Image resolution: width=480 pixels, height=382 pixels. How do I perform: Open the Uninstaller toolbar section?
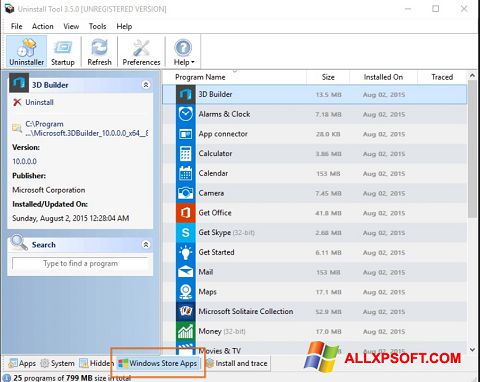(27, 52)
